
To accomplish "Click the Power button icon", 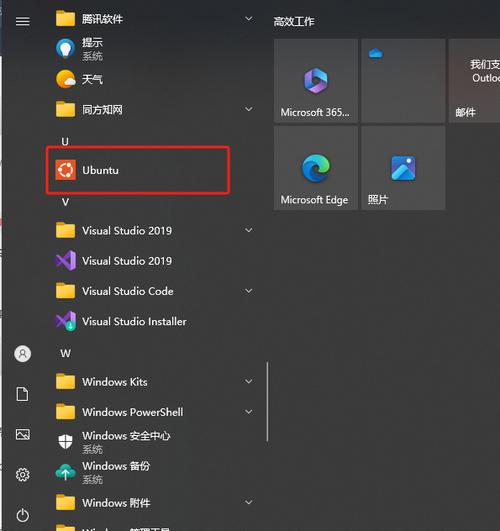I will pyautogui.click(x=23, y=515).
